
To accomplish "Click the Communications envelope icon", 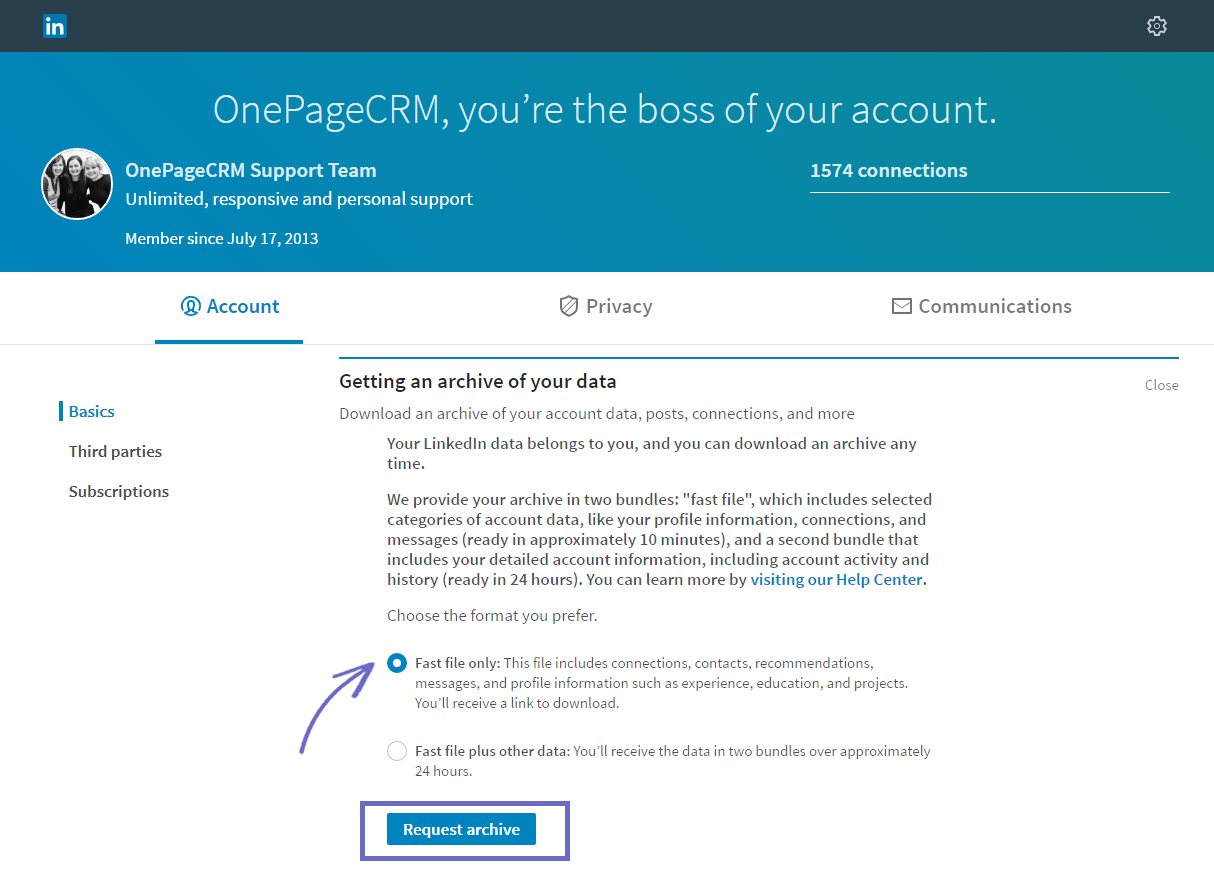I will pos(901,306).
